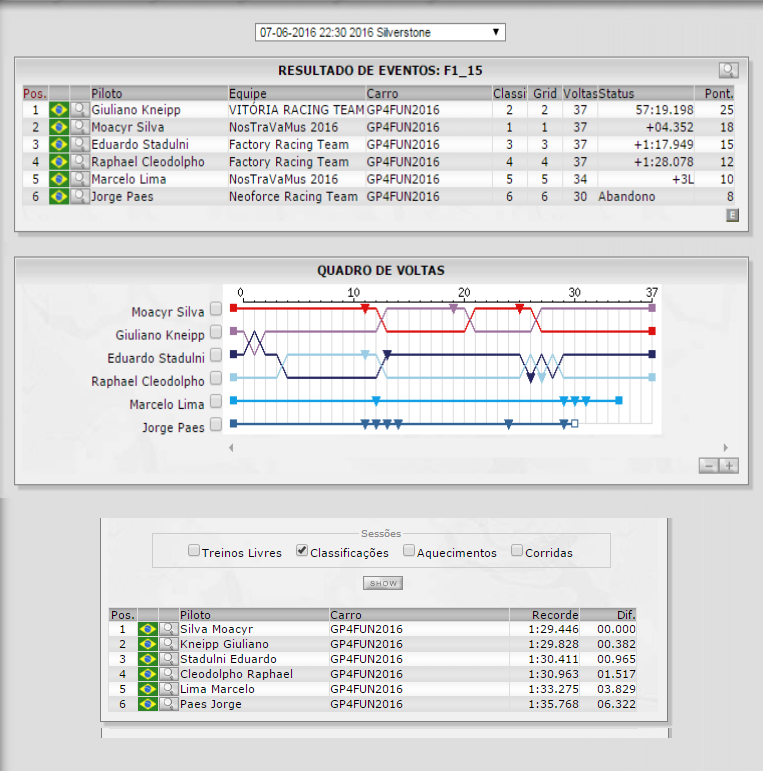Sort results by Pont. column header
This screenshot has width=763, height=771.
(719, 93)
